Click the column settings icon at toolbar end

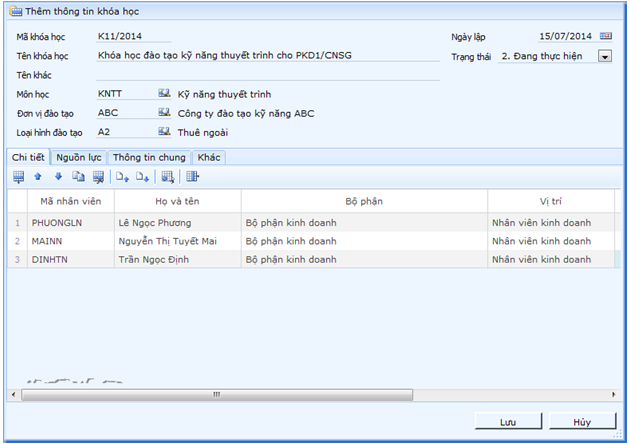tap(193, 177)
